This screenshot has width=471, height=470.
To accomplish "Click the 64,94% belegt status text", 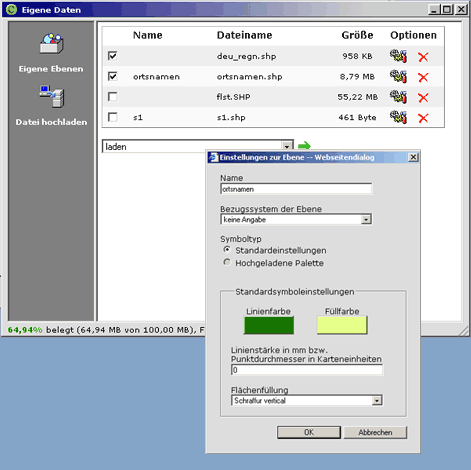I will coord(106,330).
